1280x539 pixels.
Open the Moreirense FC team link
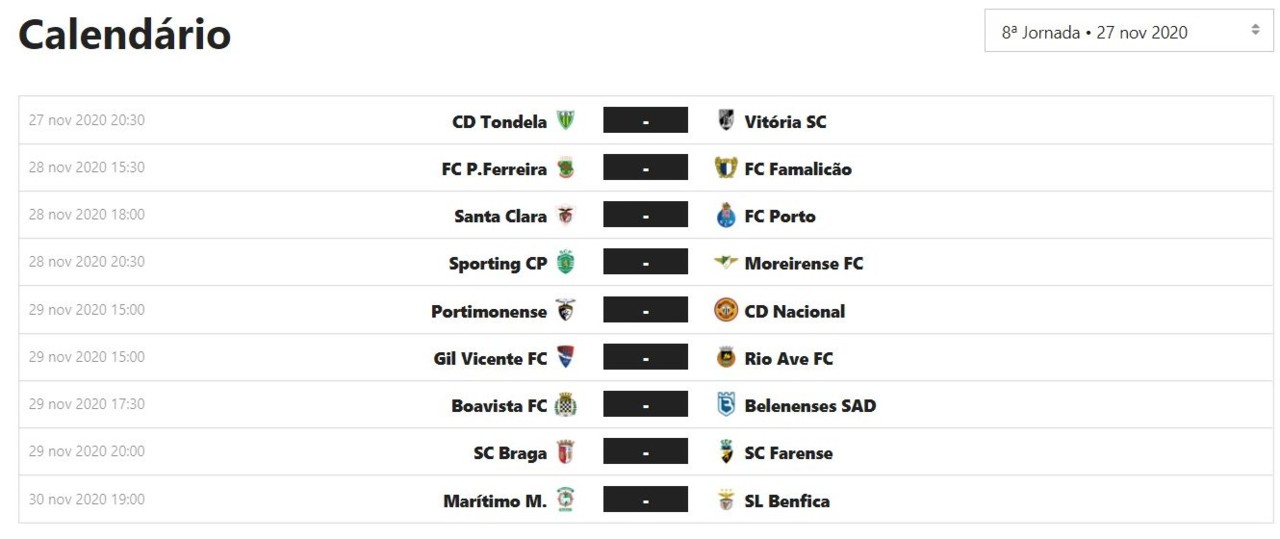803,264
